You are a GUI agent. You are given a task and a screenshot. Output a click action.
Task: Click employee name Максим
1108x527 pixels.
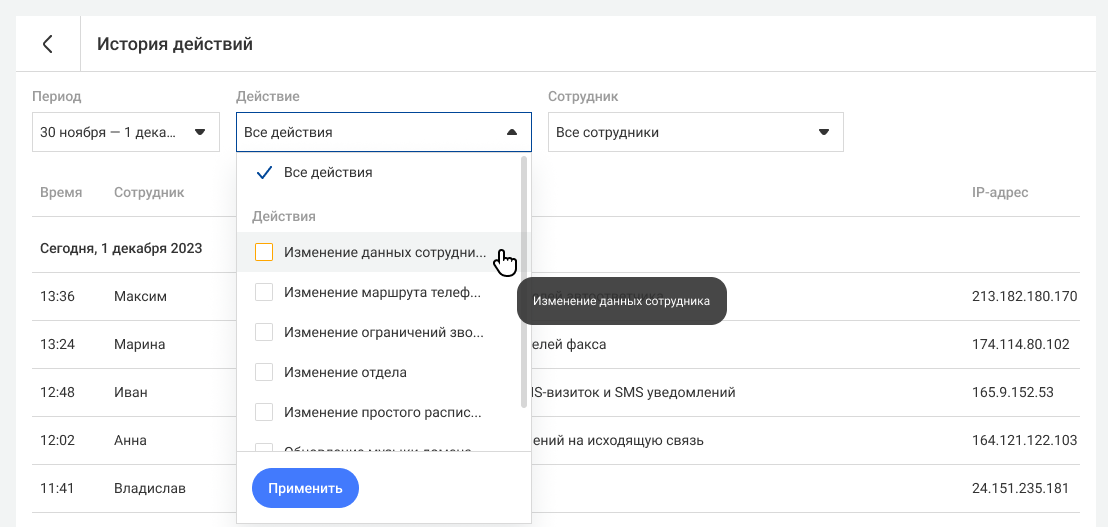[x=141, y=297]
